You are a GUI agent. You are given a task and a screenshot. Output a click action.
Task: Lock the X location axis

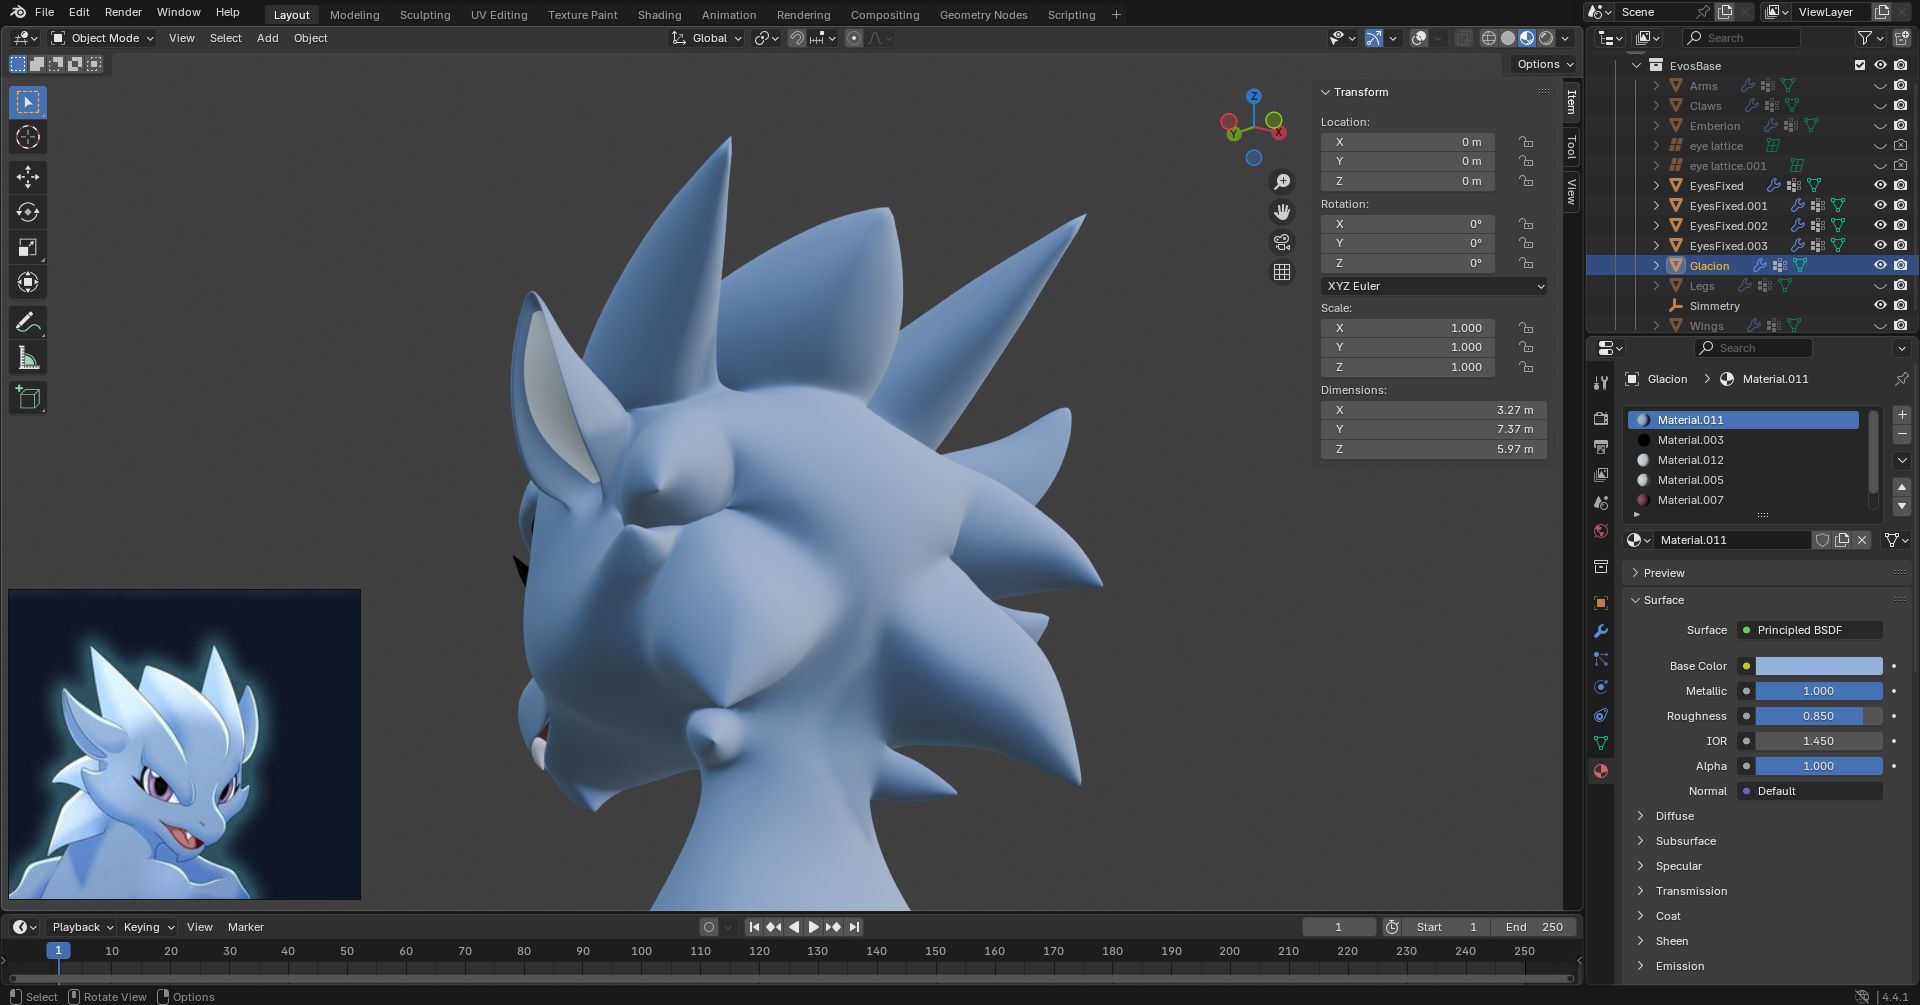[x=1526, y=142]
